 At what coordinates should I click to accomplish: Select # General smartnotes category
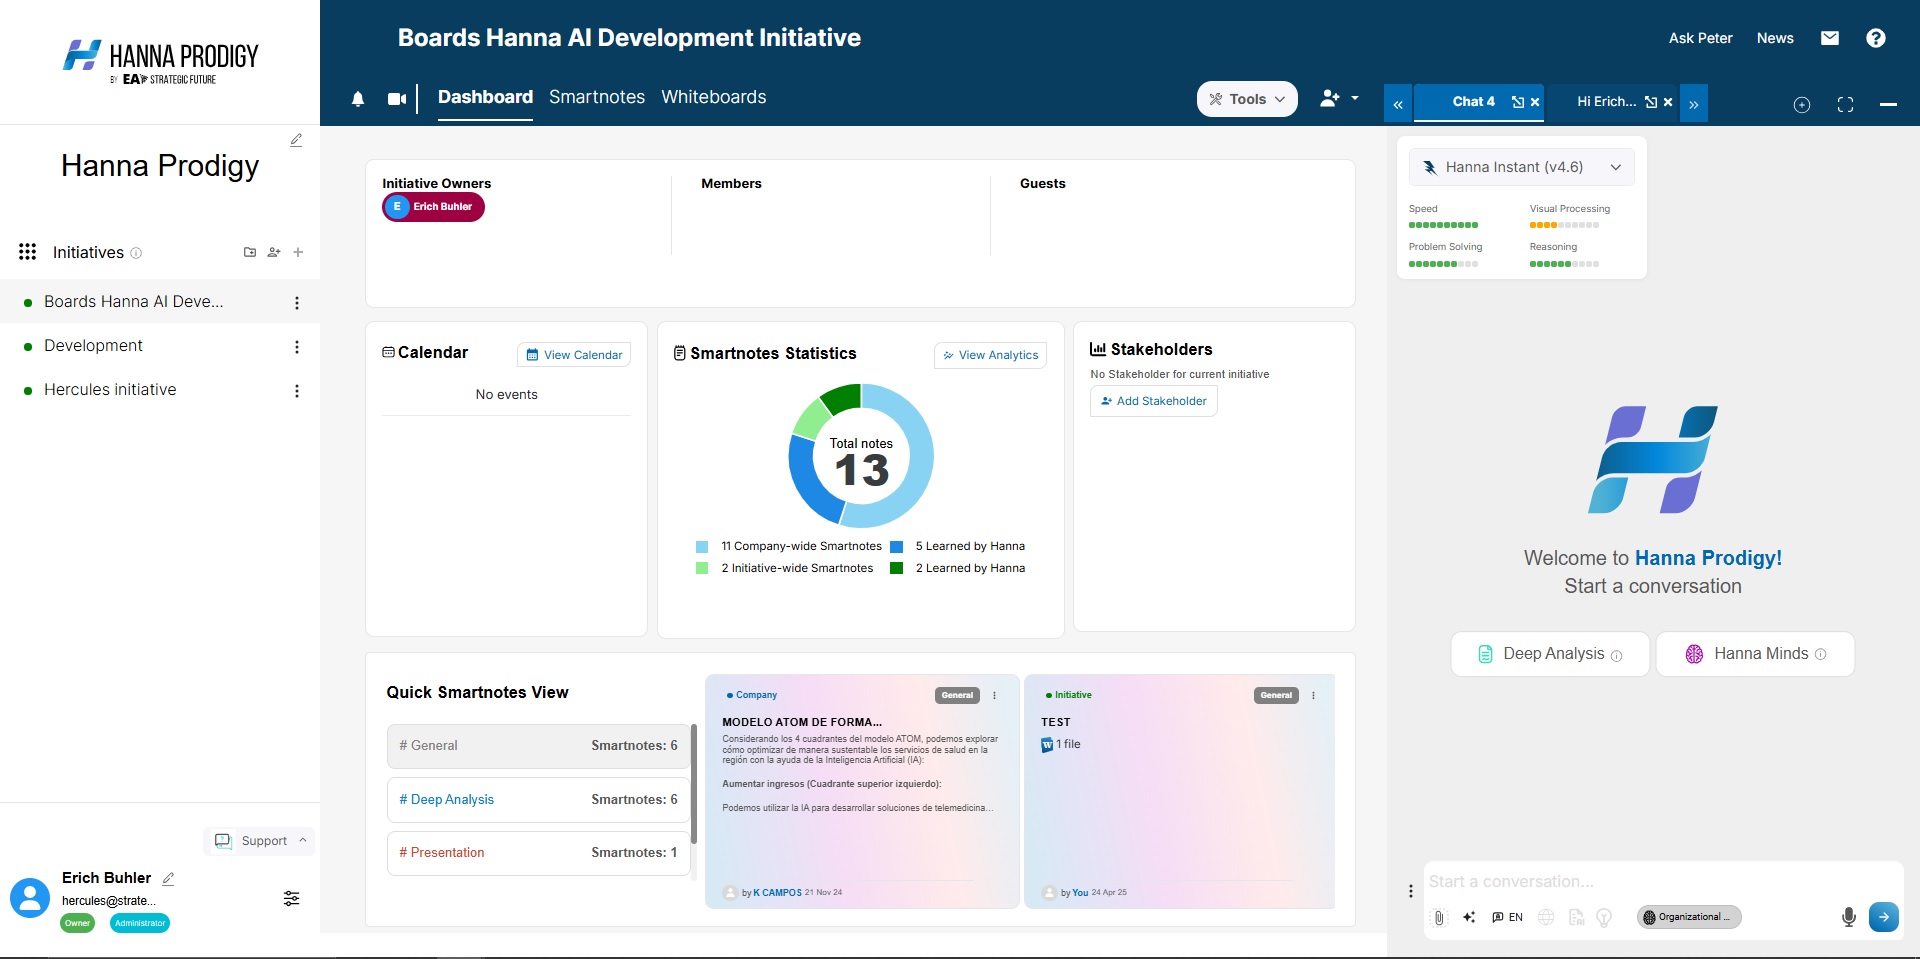[x=538, y=746]
